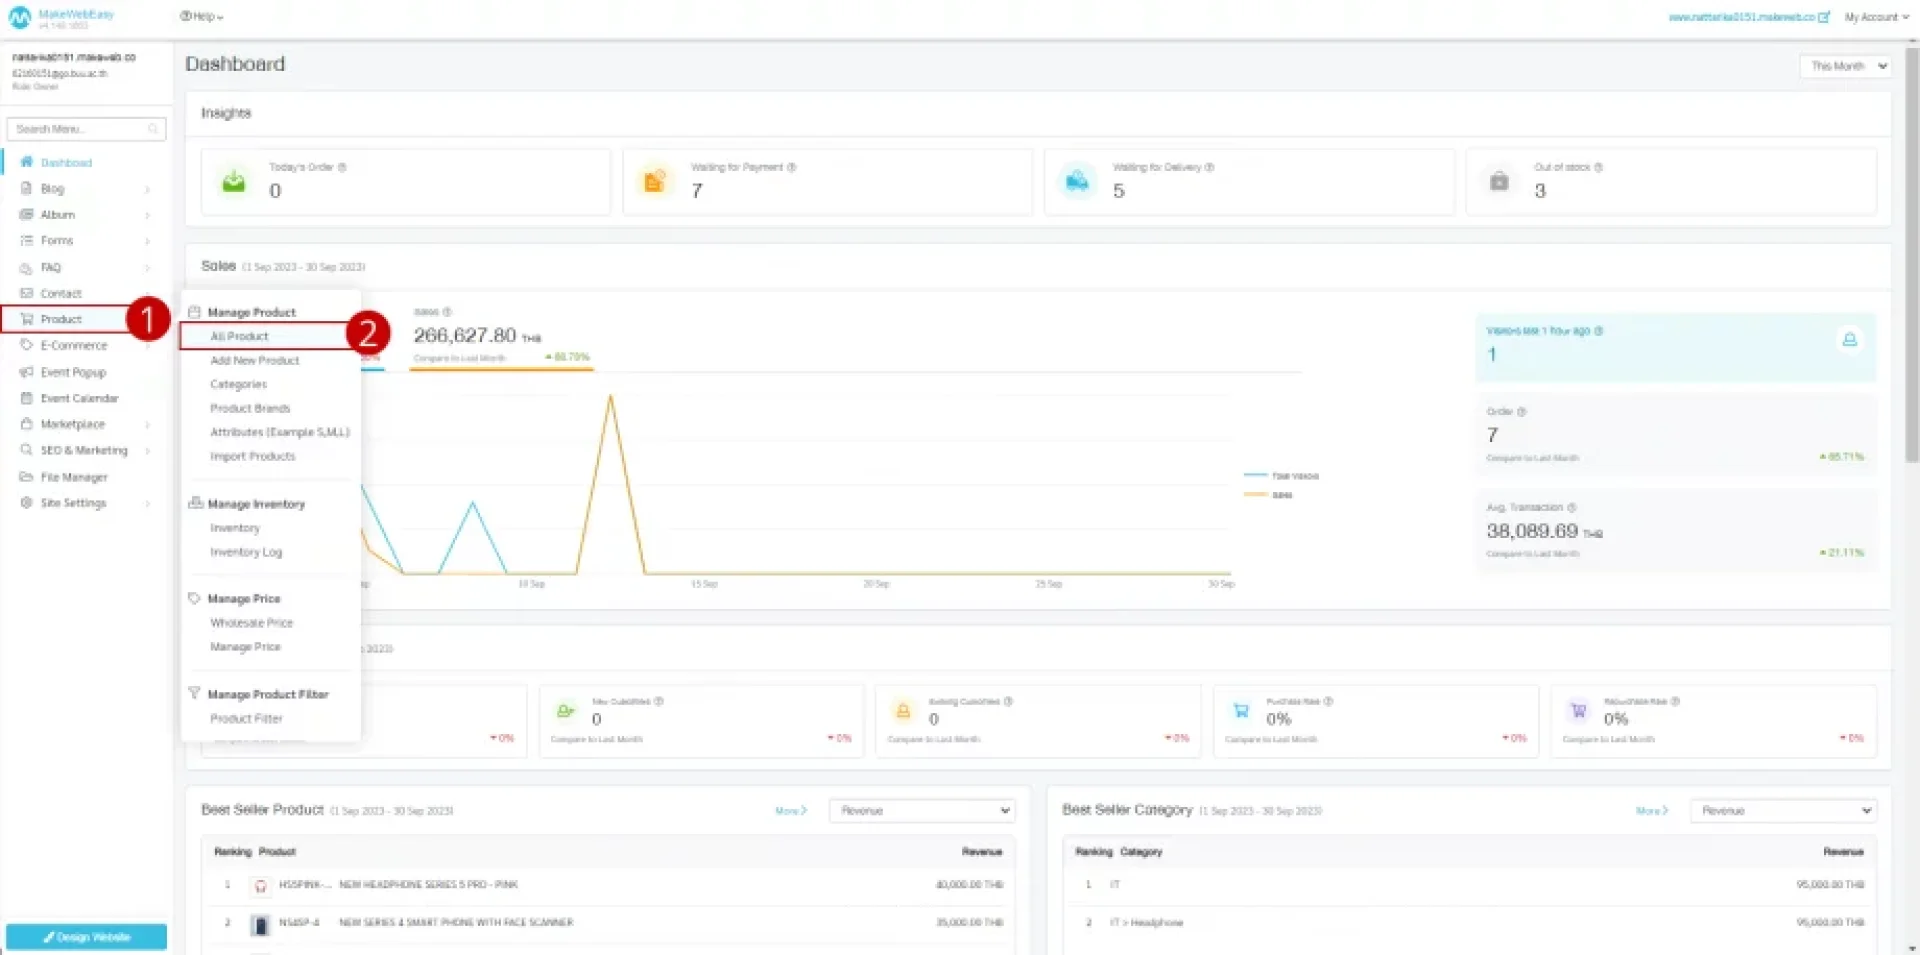Click the Waiting for Payment orange icon
This screenshot has height=955, width=1920.
(x=654, y=181)
